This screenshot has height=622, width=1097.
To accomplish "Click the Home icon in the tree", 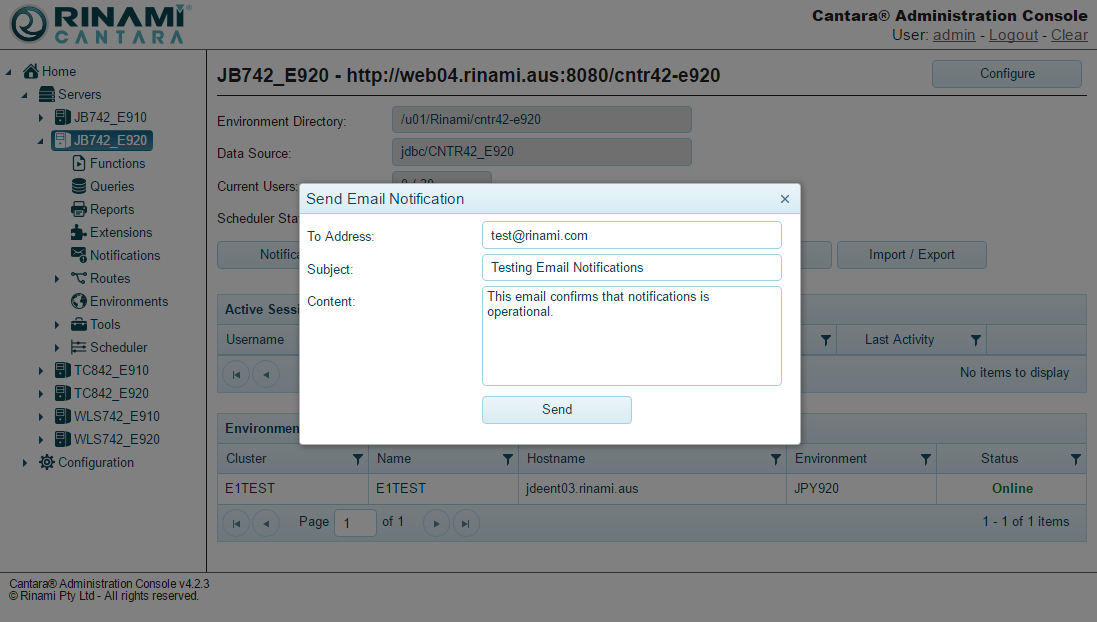I will pyautogui.click(x=31, y=71).
